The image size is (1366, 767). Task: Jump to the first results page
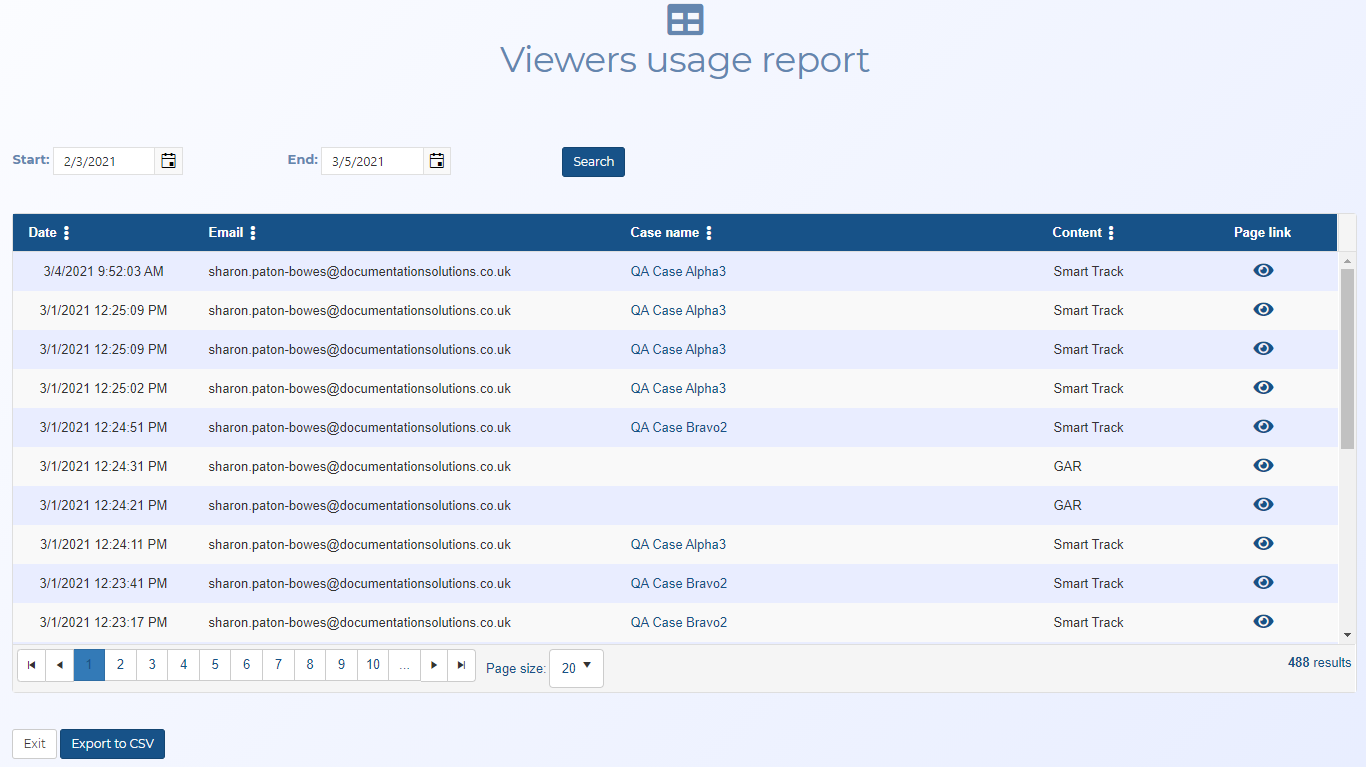32,665
